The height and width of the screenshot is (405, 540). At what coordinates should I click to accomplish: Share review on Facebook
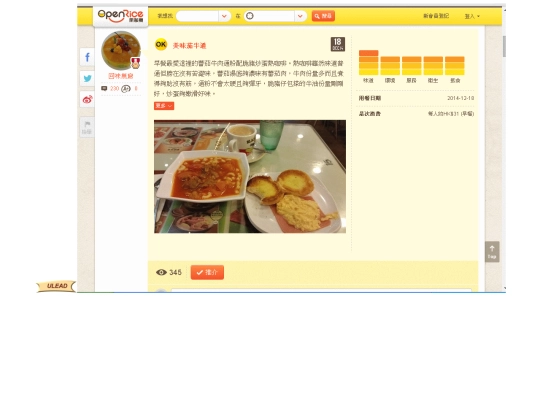[x=87, y=57]
